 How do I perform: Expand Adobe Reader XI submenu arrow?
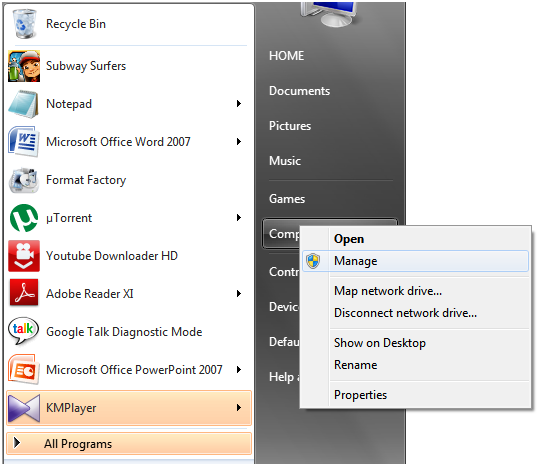(239, 293)
